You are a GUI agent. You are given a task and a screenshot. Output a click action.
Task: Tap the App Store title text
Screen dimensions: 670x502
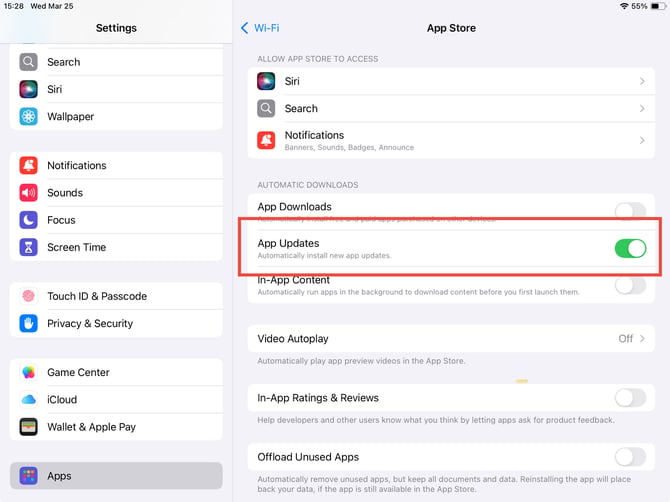[451, 28]
